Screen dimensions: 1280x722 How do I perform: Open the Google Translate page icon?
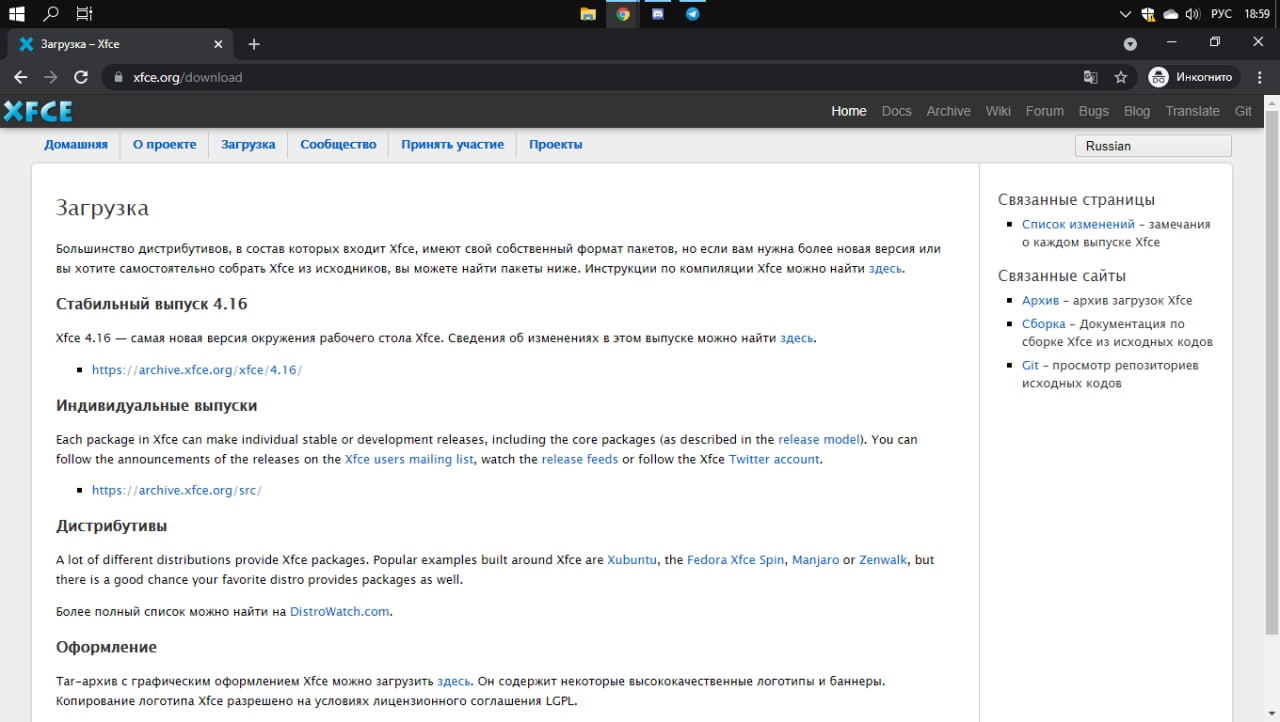1091,77
